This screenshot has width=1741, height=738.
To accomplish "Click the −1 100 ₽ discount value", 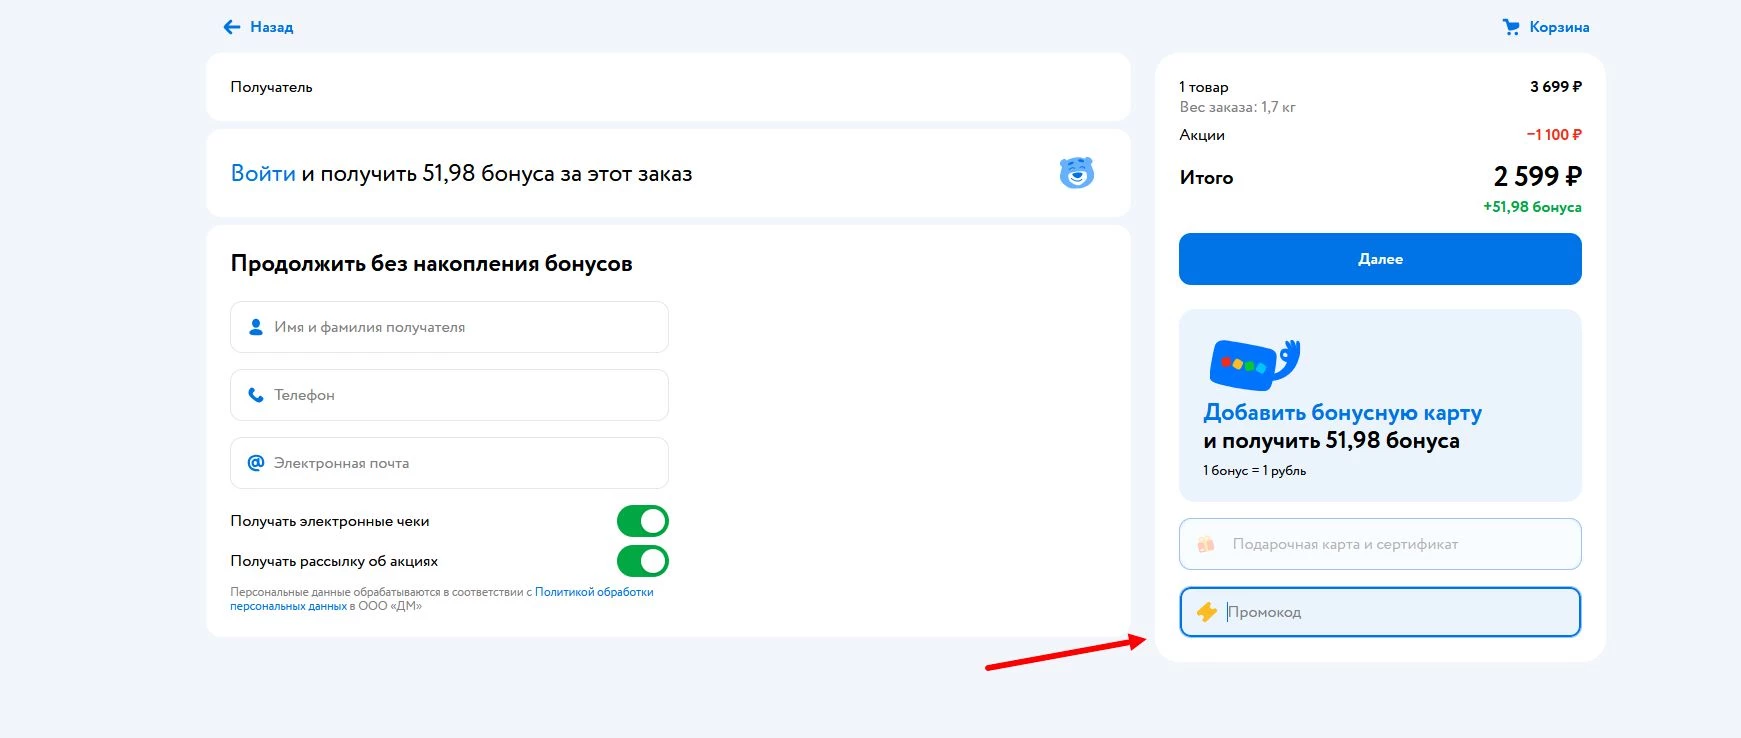I will [x=1554, y=135].
